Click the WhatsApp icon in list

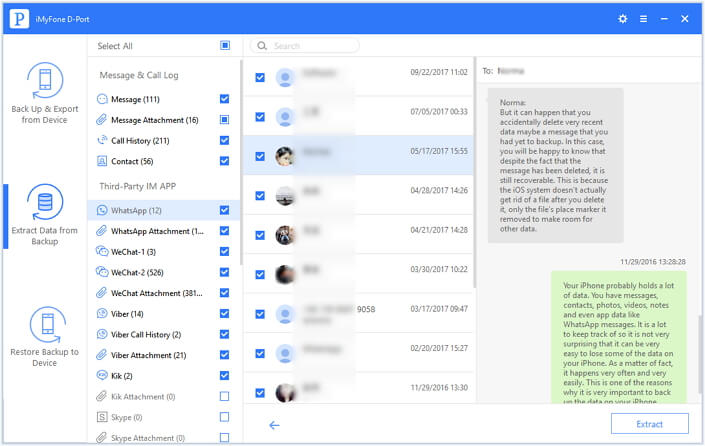point(102,210)
